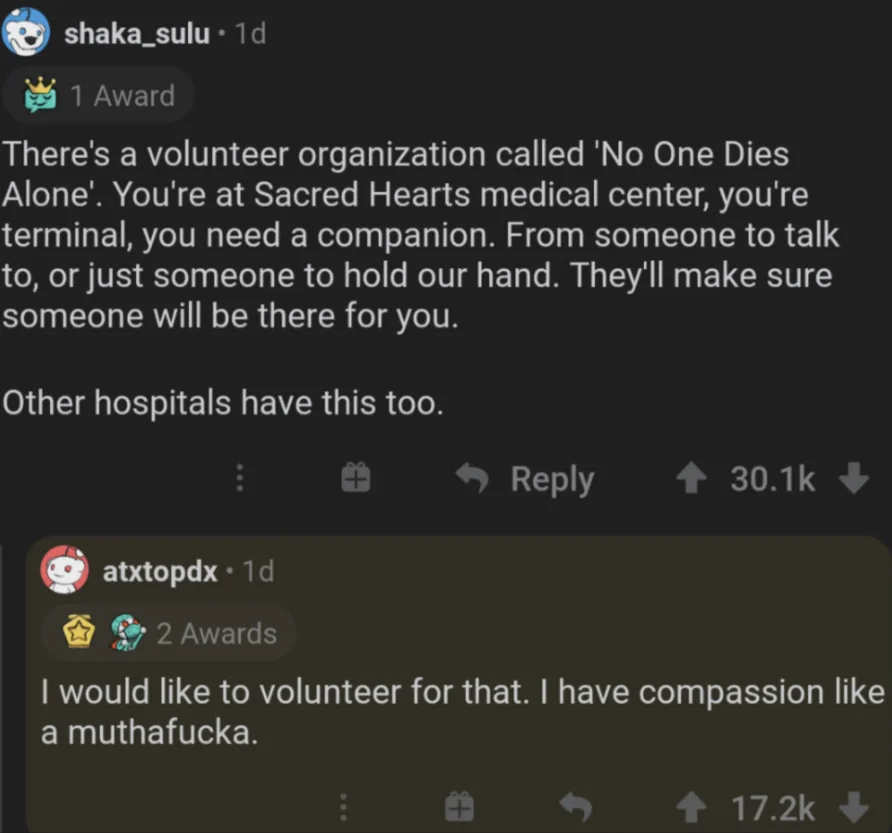
Task: Click the 'Other hospitals have this too' text
Action: [x=222, y=403]
